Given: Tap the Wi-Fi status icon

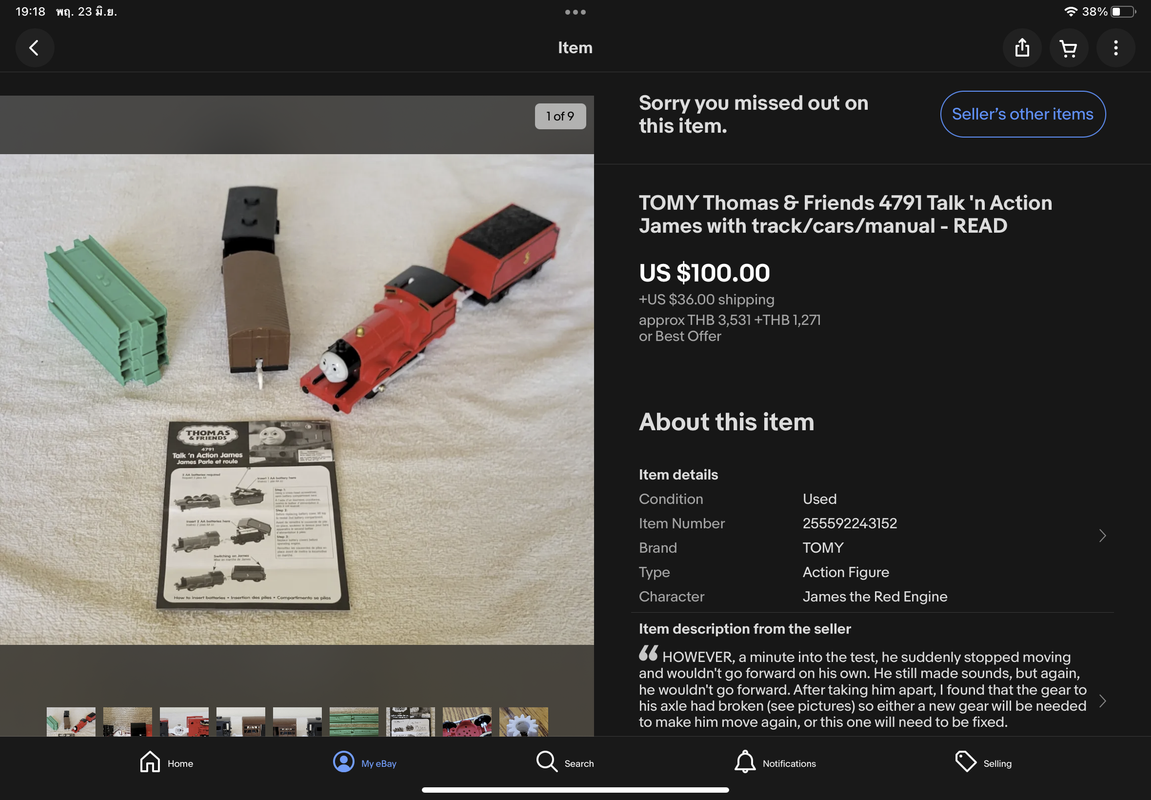Looking at the screenshot, I should [1070, 12].
